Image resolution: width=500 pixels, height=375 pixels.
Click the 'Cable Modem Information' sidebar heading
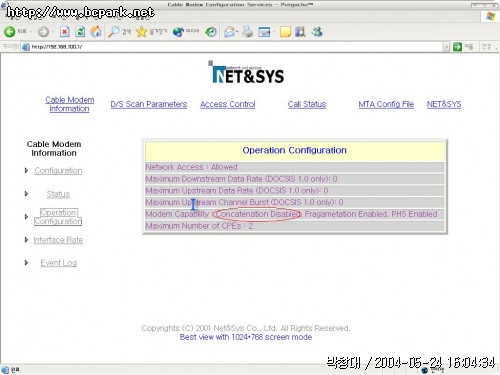point(54,148)
